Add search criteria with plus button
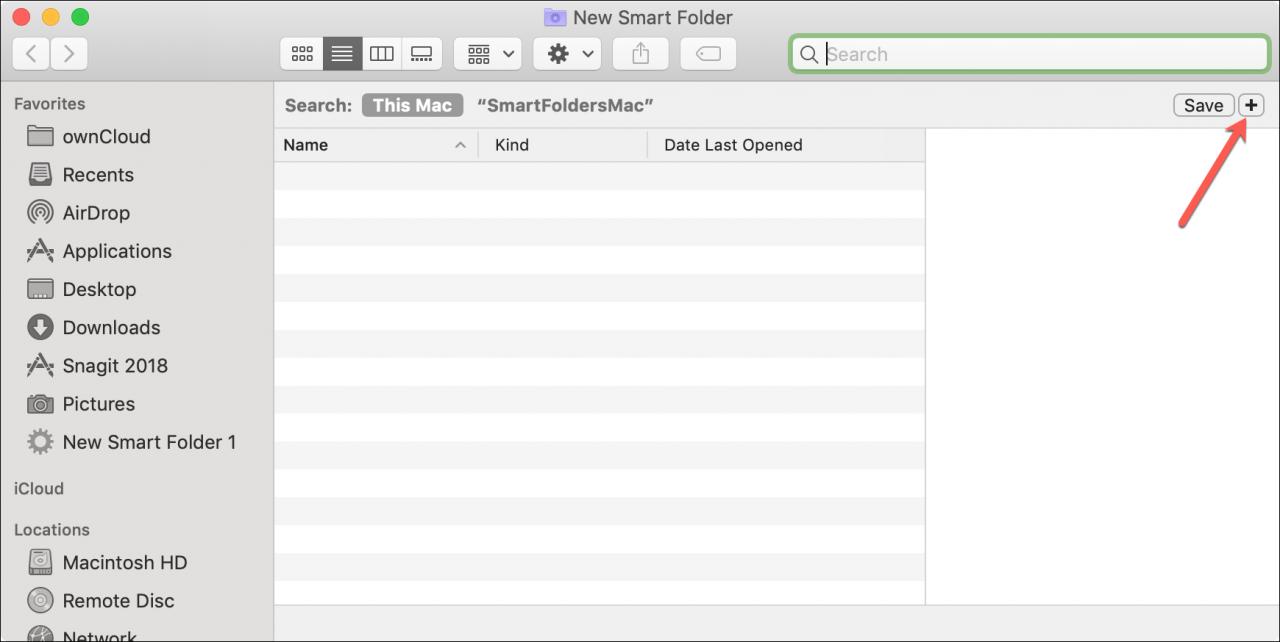Screen dimensions: 1280x642 click(1251, 105)
